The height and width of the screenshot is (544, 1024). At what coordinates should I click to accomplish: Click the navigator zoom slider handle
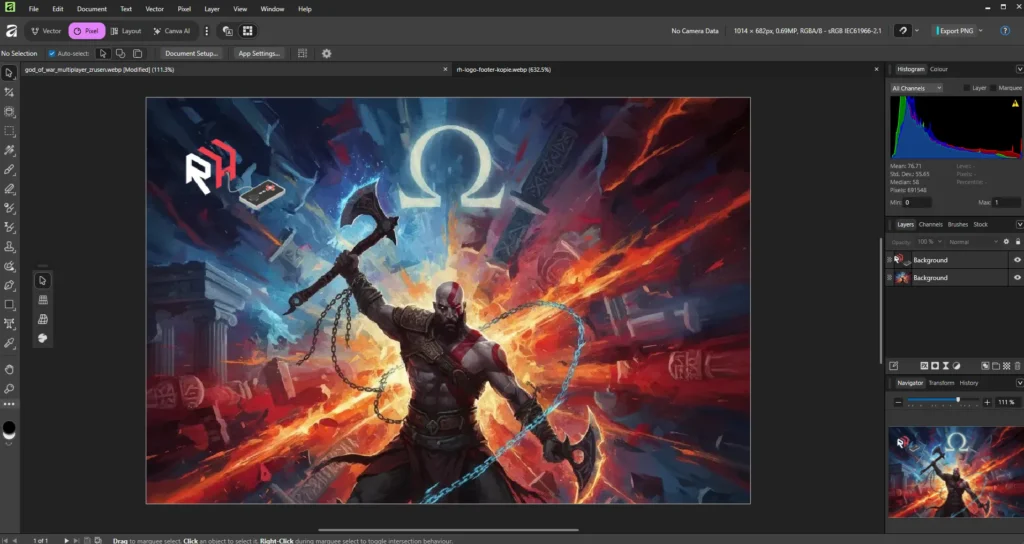(958, 400)
